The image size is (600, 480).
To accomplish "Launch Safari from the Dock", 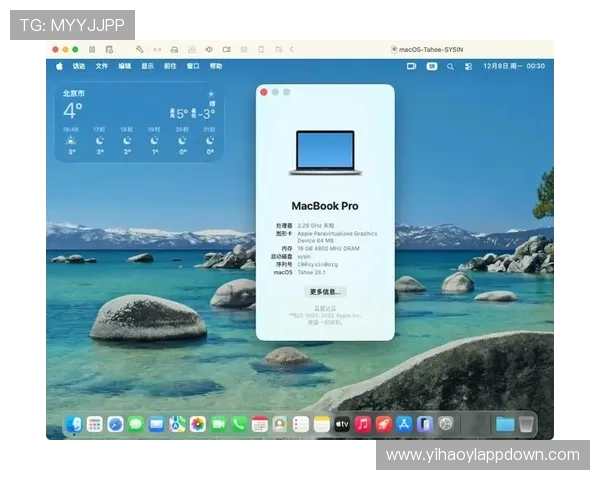I will [115, 424].
